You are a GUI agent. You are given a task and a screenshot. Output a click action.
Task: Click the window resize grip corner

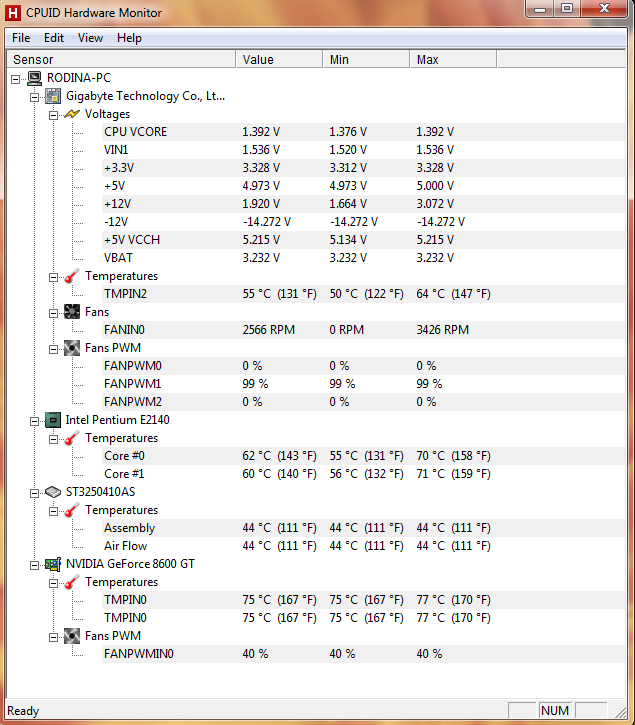pyautogui.click(x=620, y=712)
